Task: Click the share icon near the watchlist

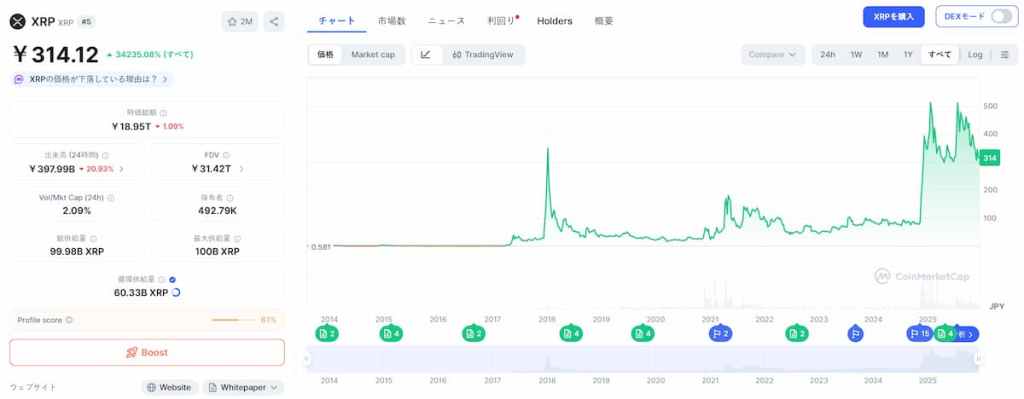Action: (x=274, y=22)
